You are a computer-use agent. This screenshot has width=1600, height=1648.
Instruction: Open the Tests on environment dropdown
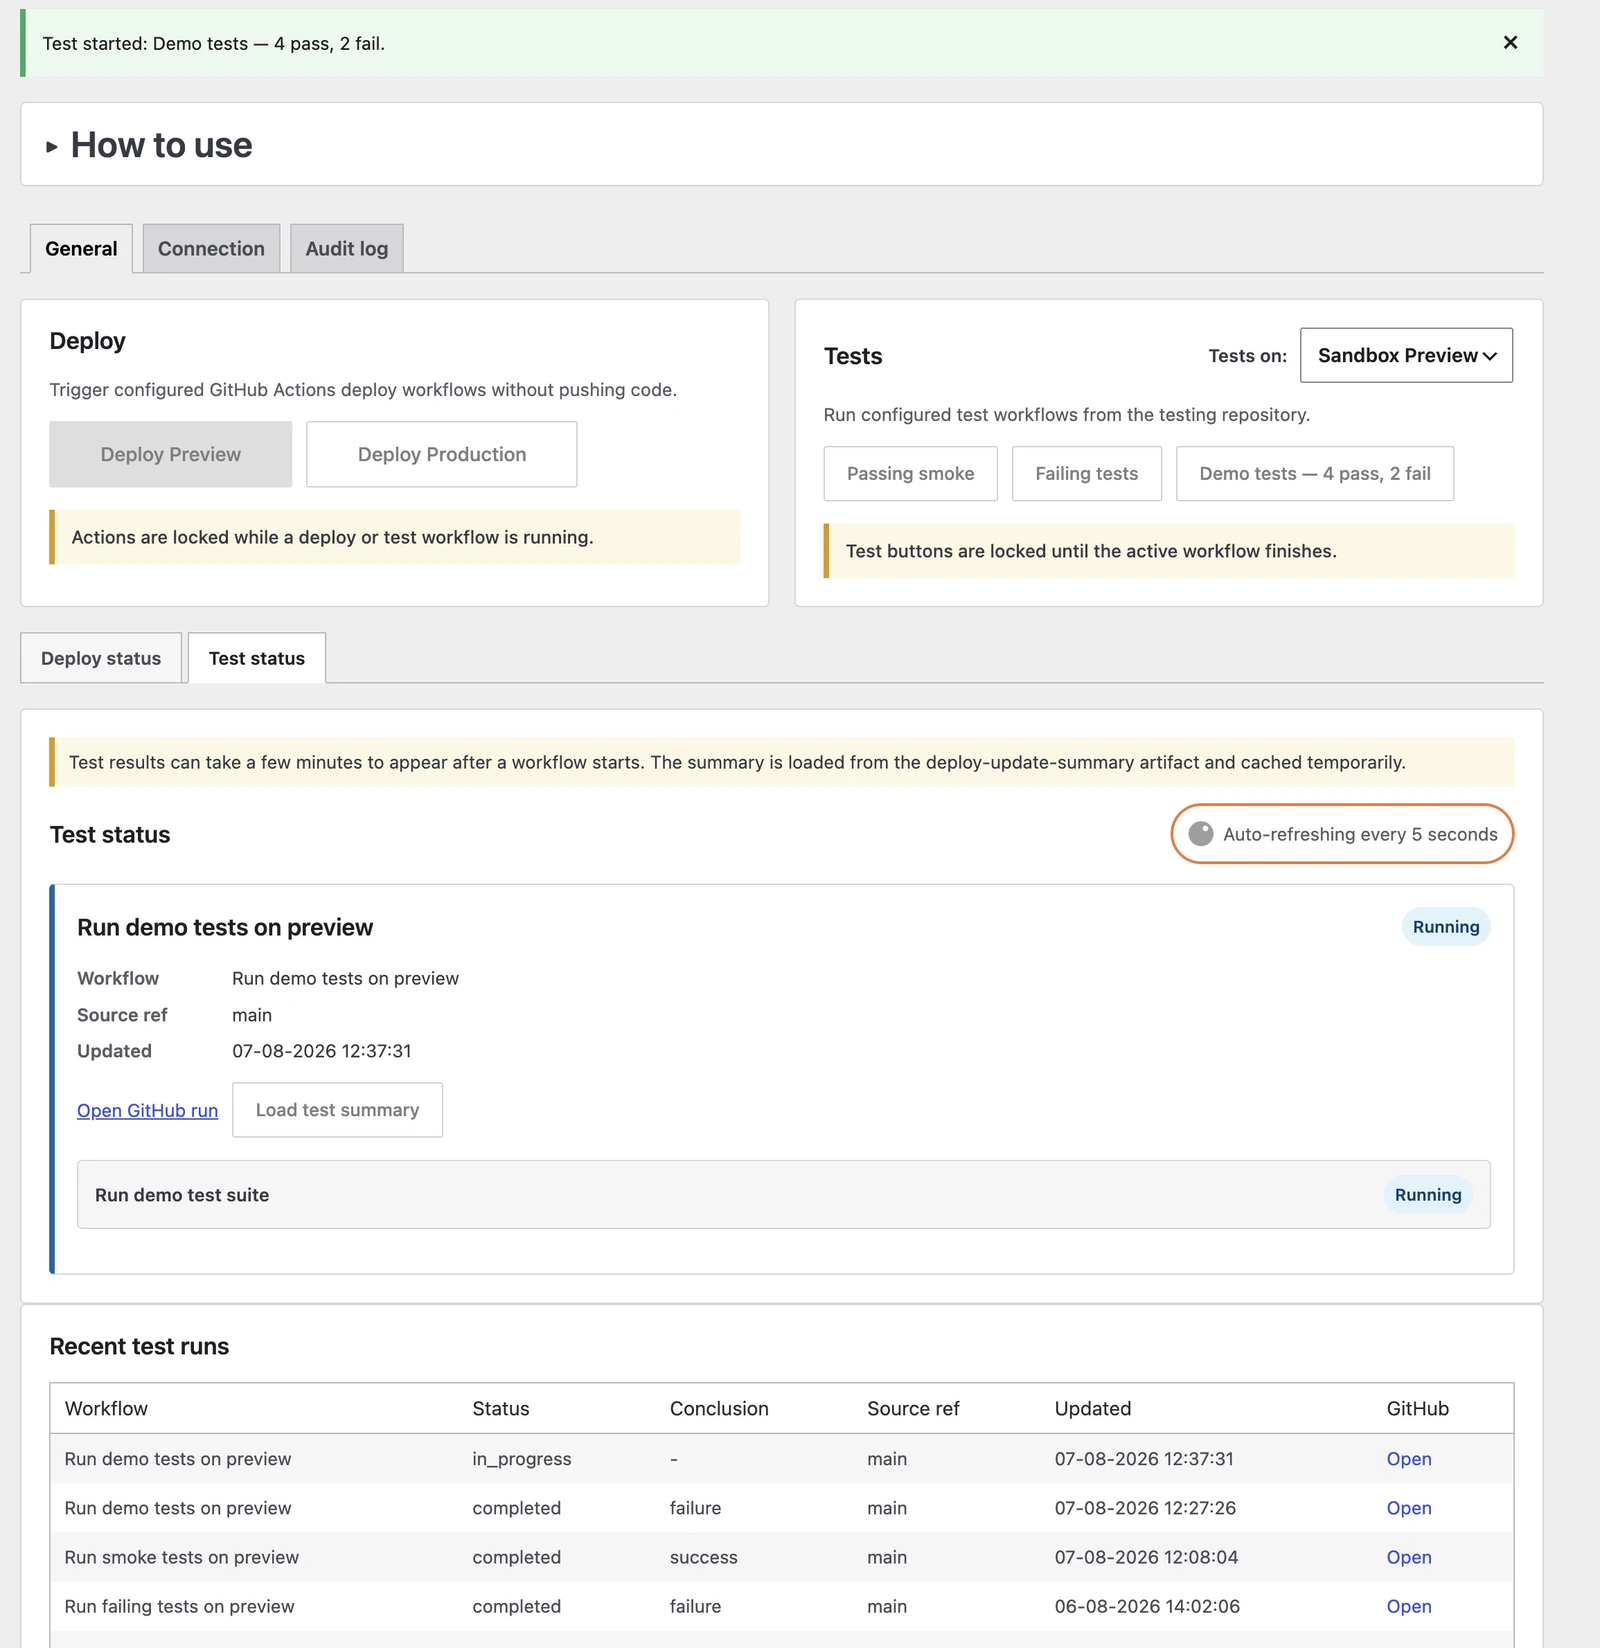1406,355
